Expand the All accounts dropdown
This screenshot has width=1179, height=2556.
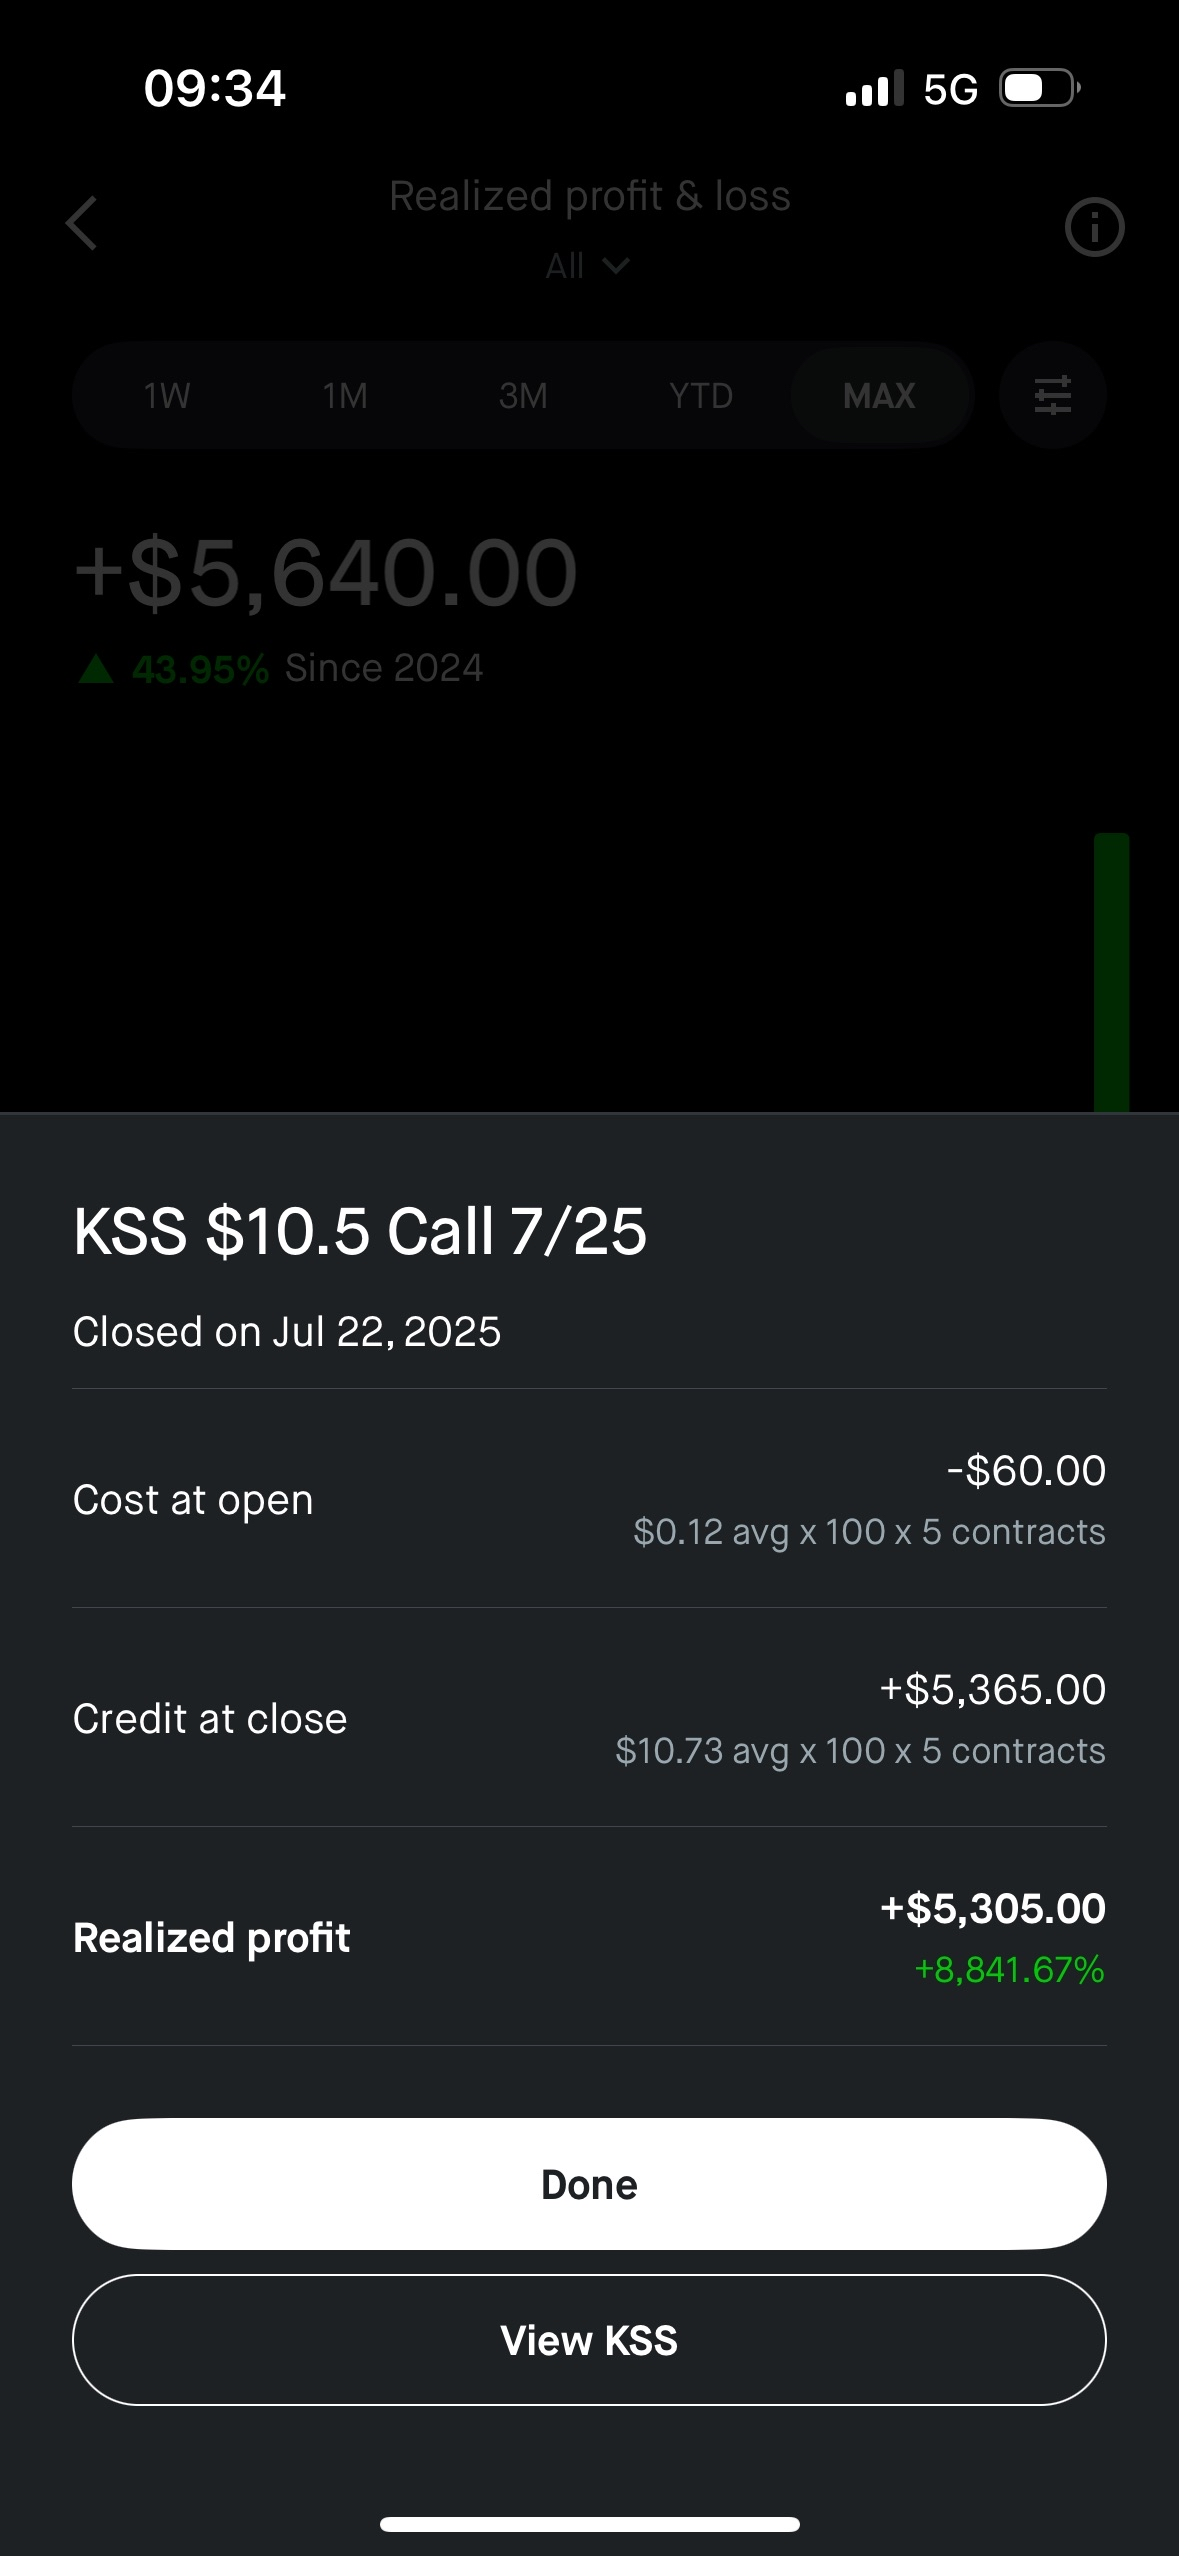point(588,266)
